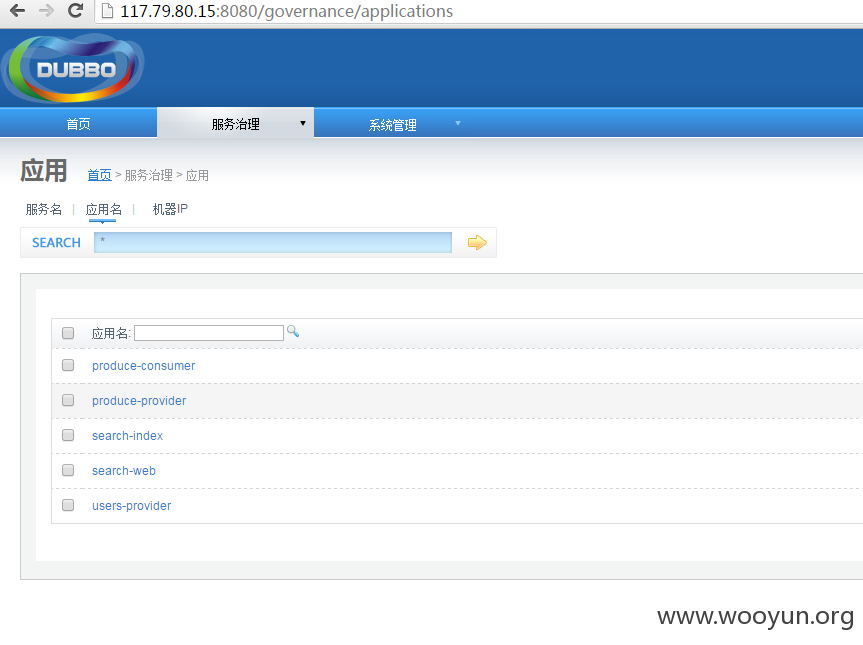Click the 应用名 filter text box

pos(209,333)
